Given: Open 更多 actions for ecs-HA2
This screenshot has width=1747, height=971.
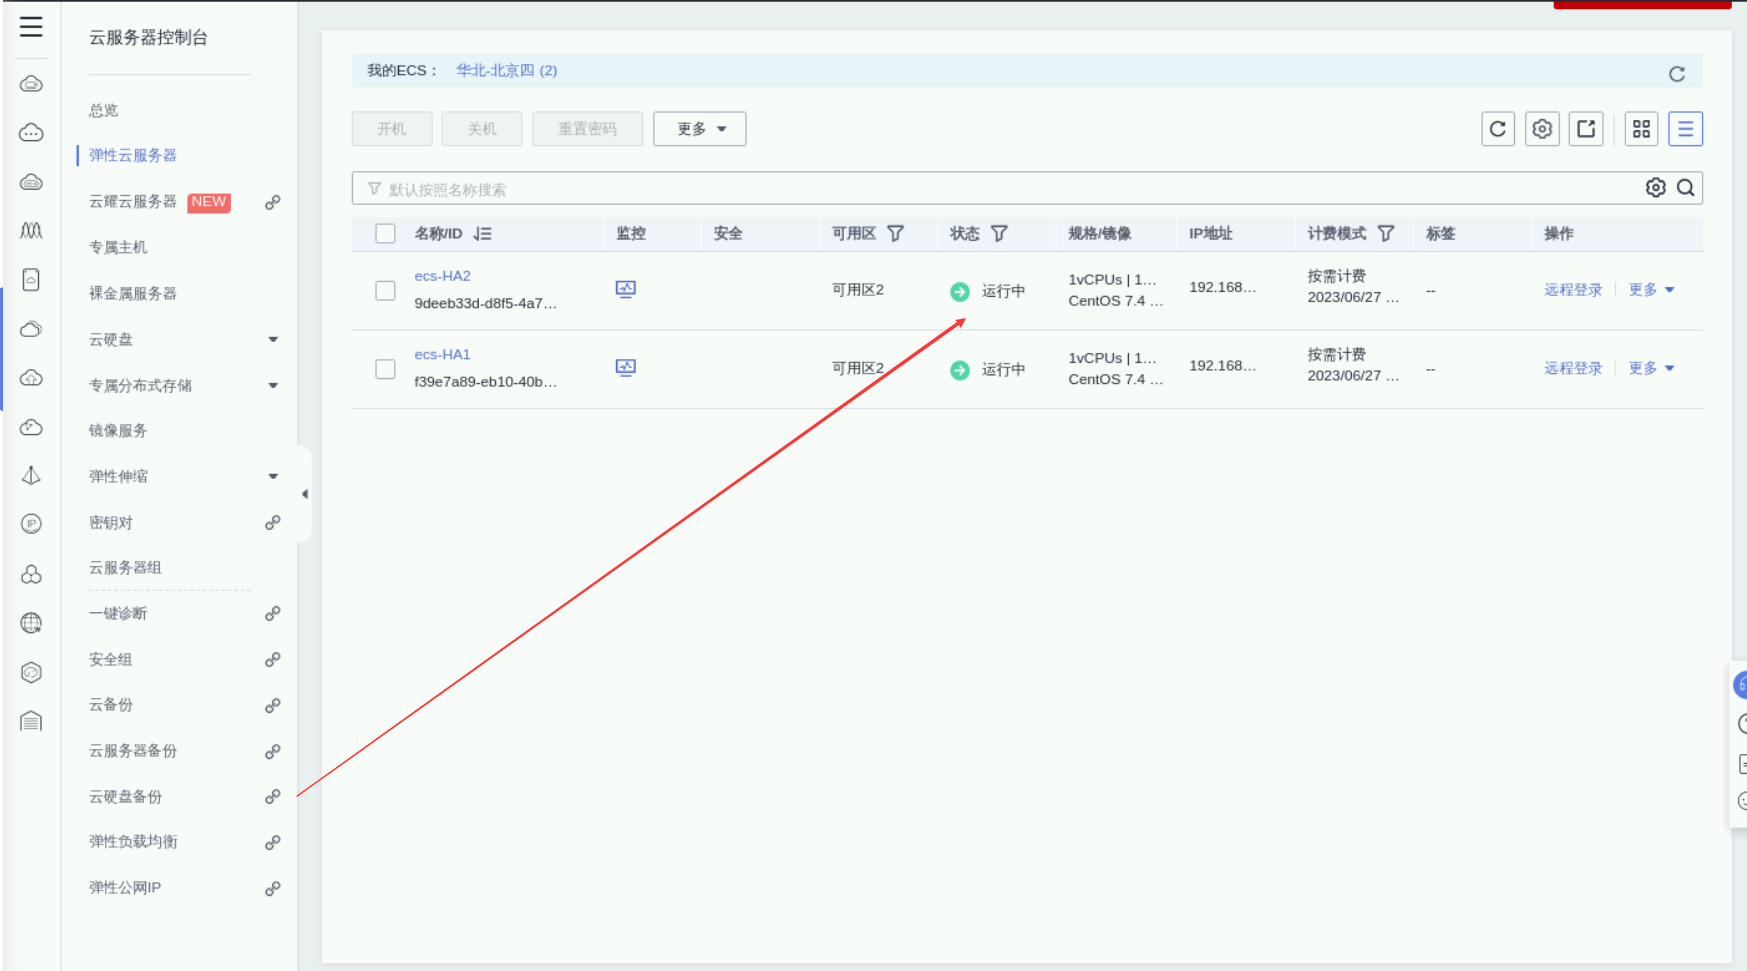Looking at the screenshot, I should click(x=1651, y=290).
